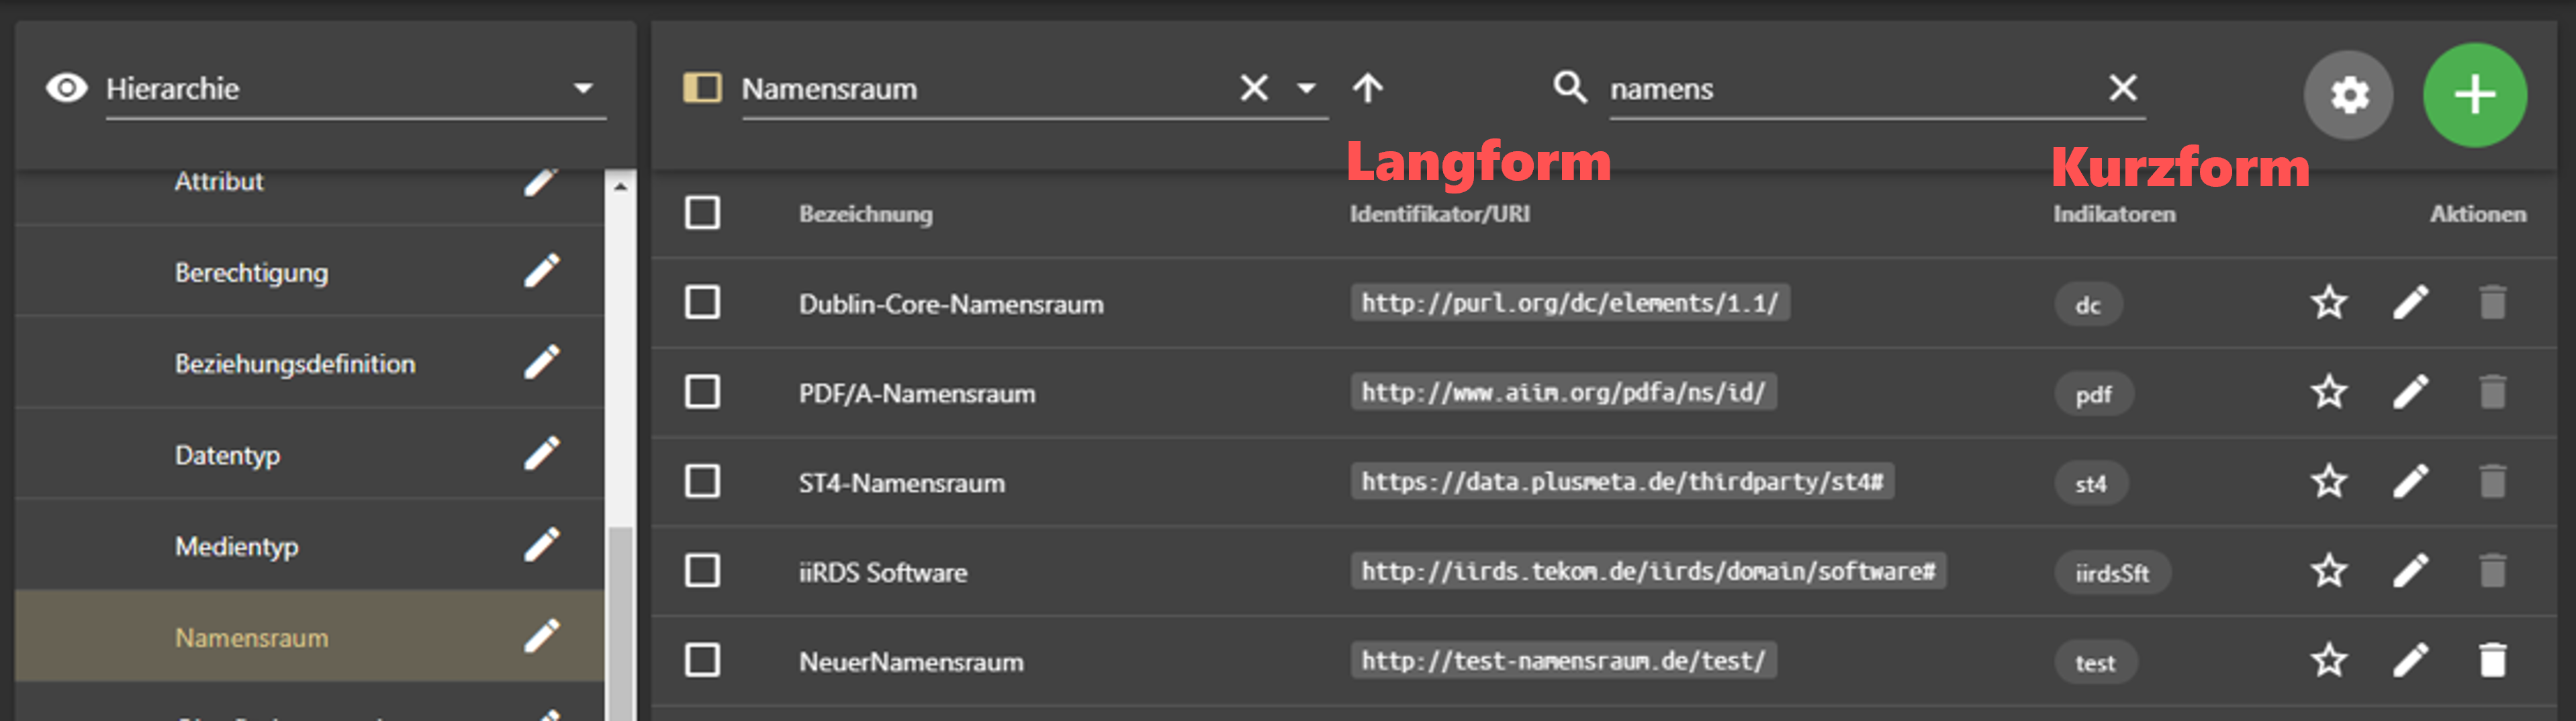
Task: Edit the ST4-Namensraum entry
Action: tap(2410, 481)
